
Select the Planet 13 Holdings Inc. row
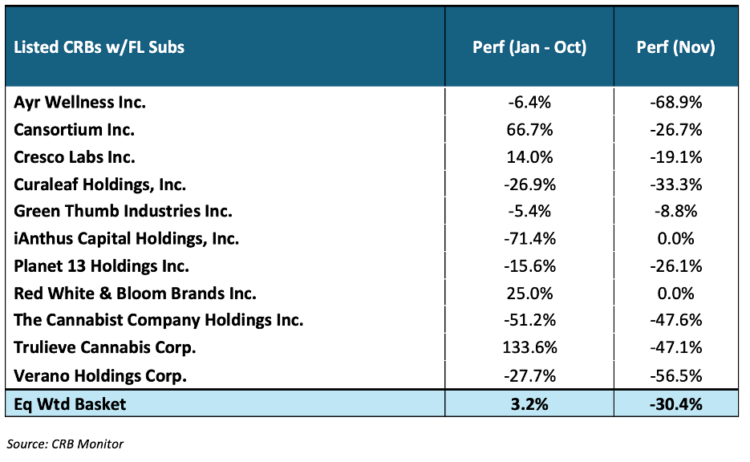pyautogui.click(x=103, y=266)
